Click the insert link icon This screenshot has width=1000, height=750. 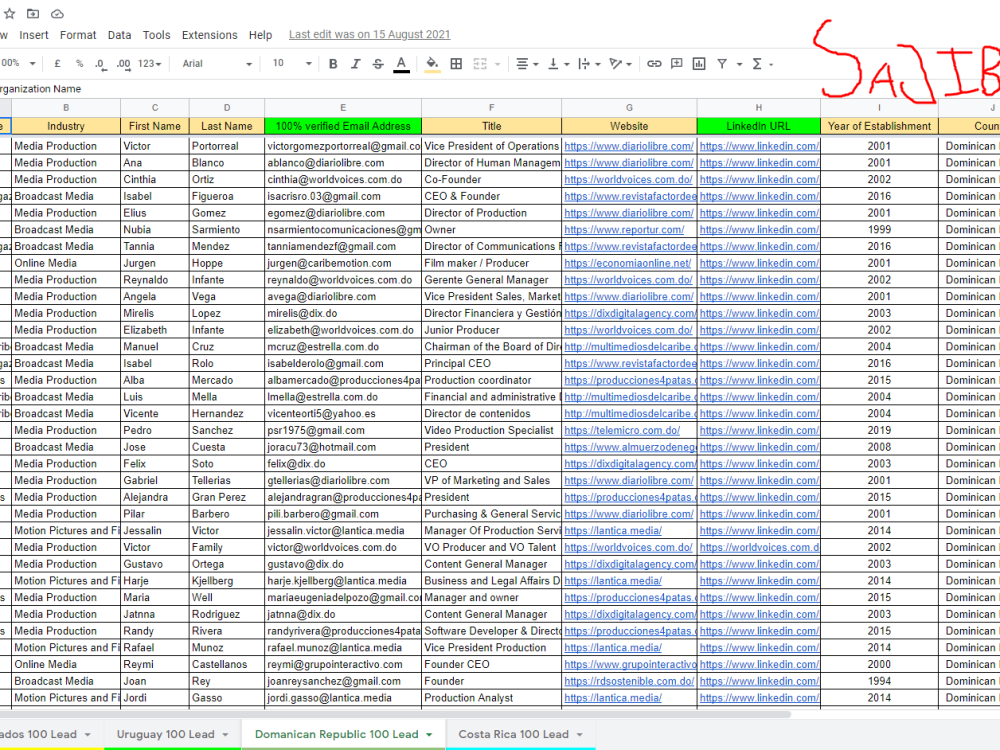(x=654, y=64)
